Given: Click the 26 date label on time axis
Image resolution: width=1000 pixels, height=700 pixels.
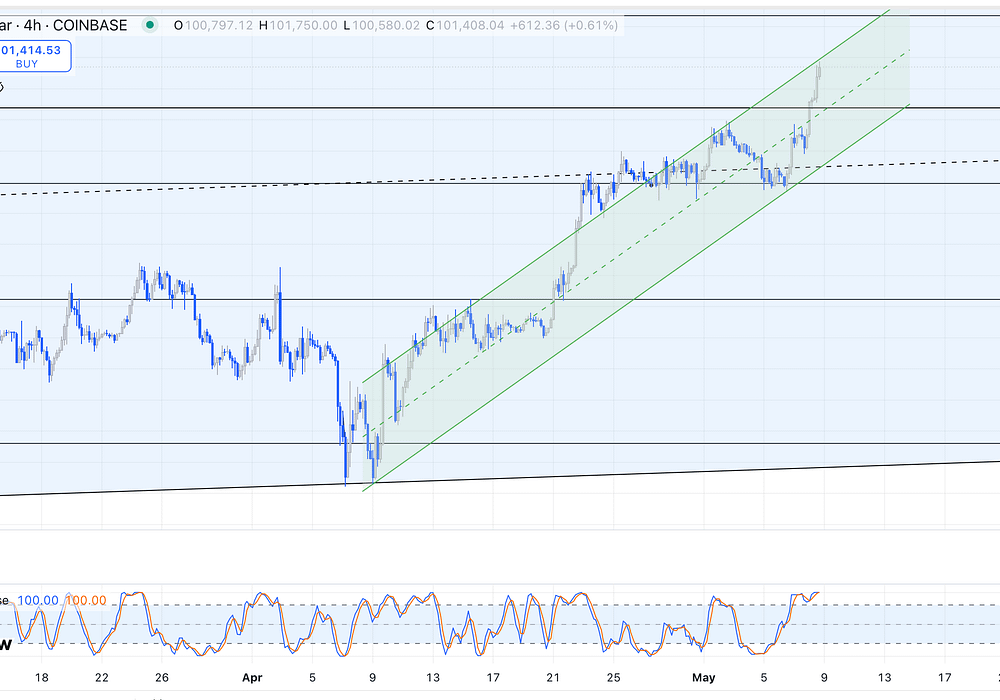Looking at the screenshot, I should point(160,676).
